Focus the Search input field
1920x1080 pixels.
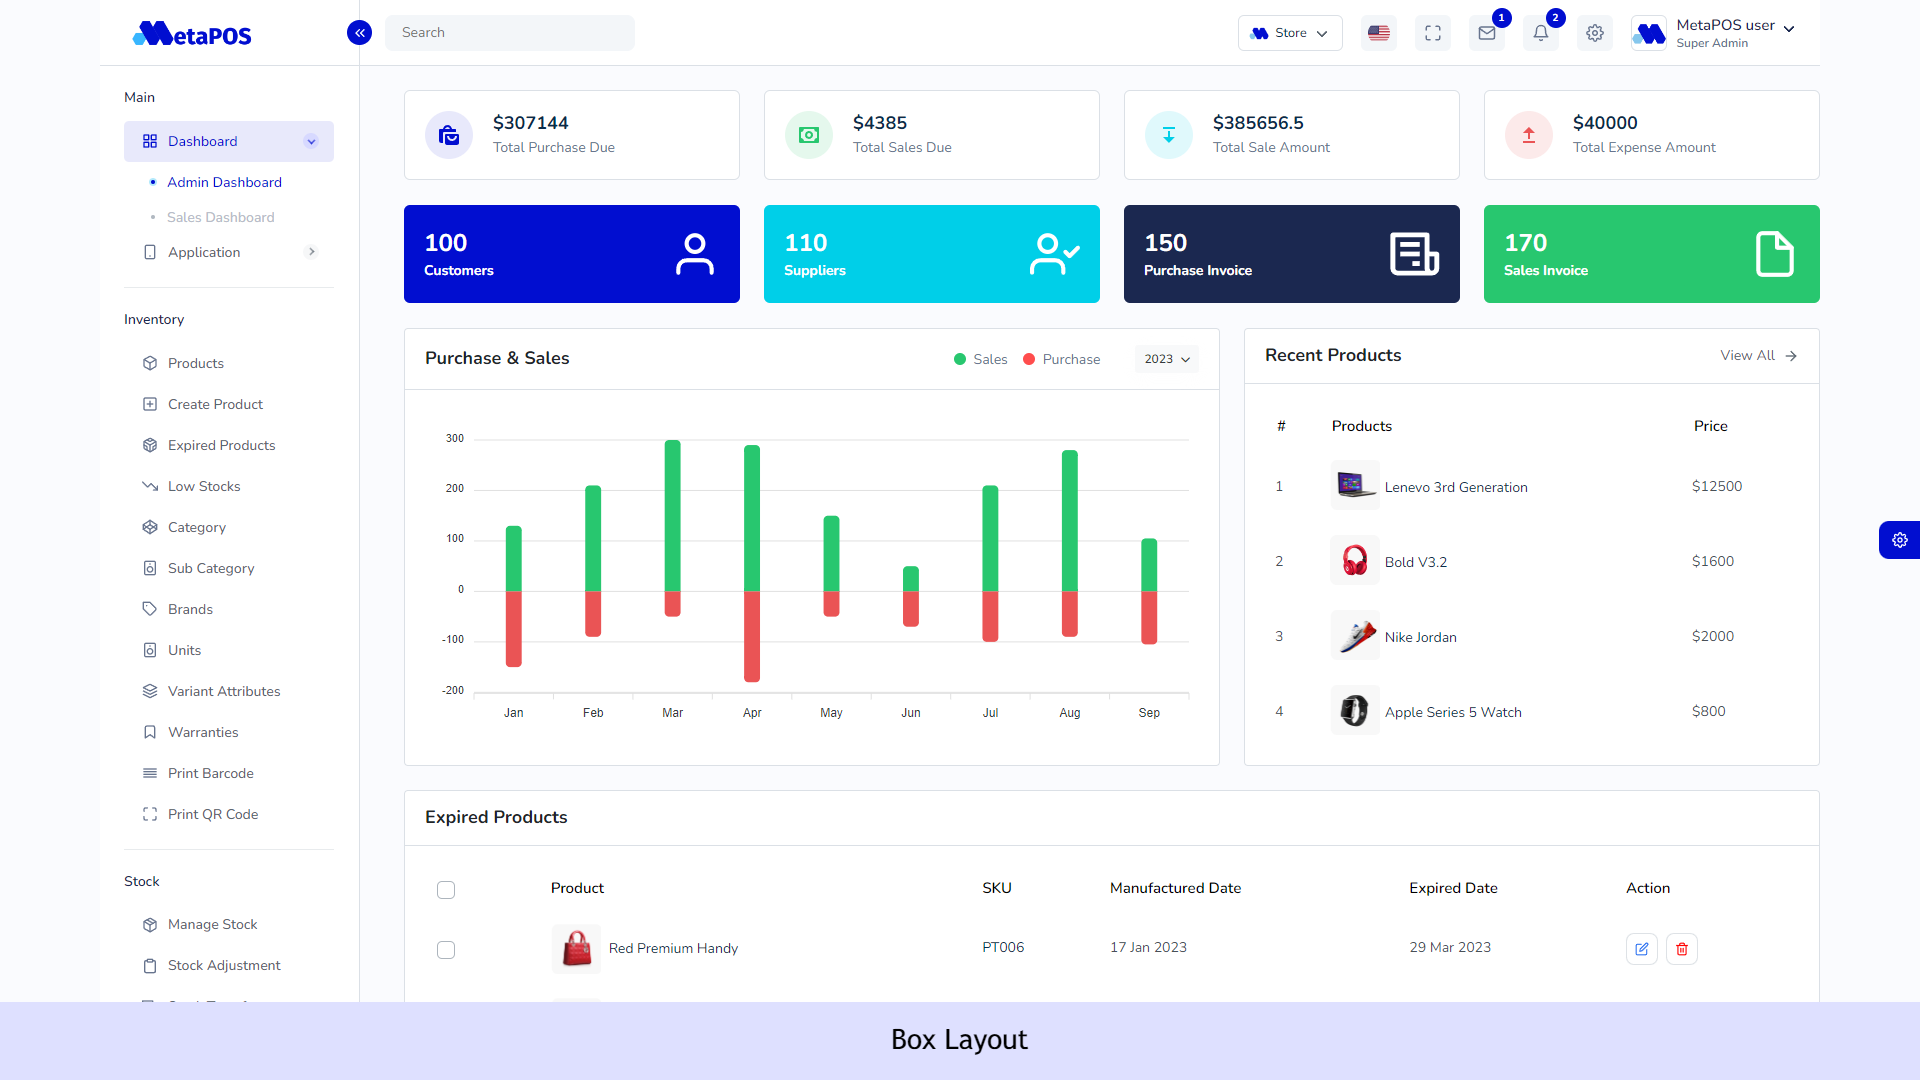[510, 33]
